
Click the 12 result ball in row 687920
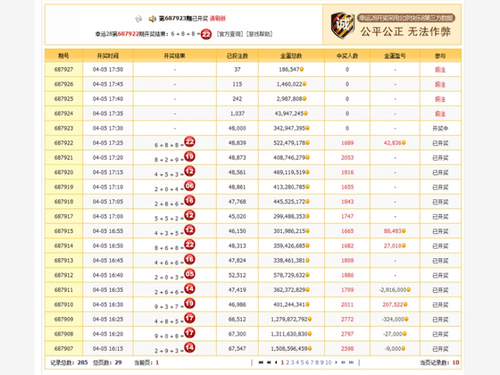coord(190,171)
